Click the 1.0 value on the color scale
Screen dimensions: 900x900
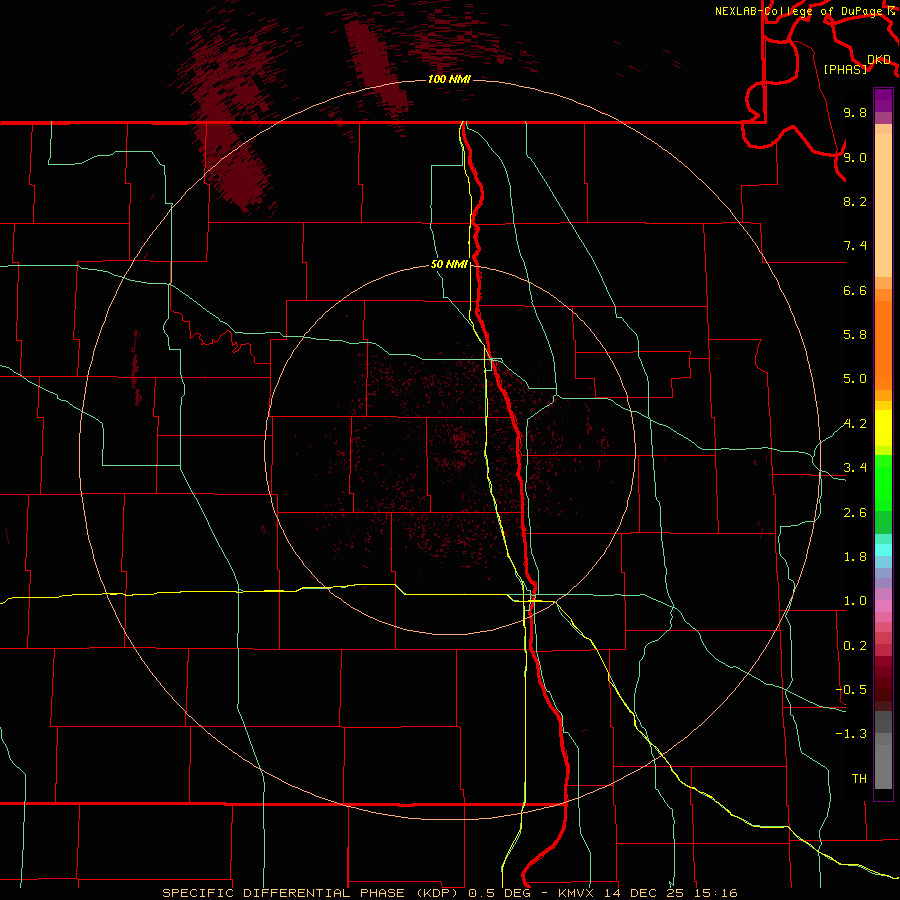click(x=855, y=601)
